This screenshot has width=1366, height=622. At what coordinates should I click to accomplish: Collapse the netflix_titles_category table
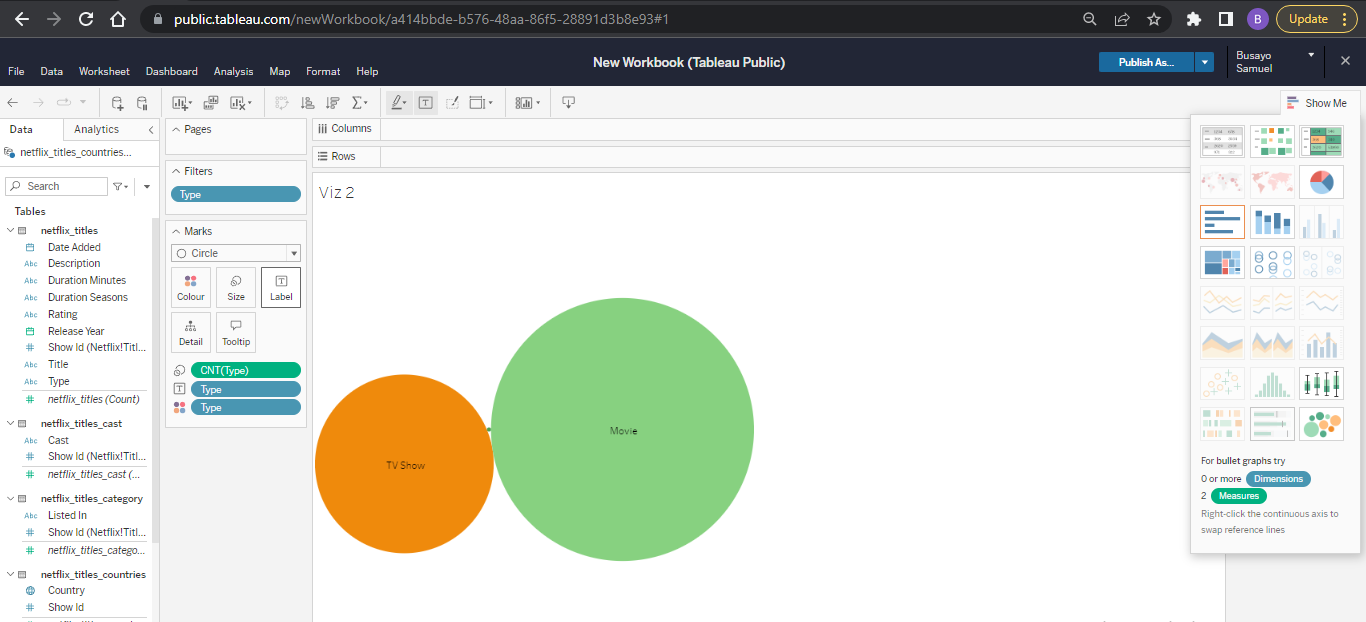pyautogui.click(x=9, y=499)
